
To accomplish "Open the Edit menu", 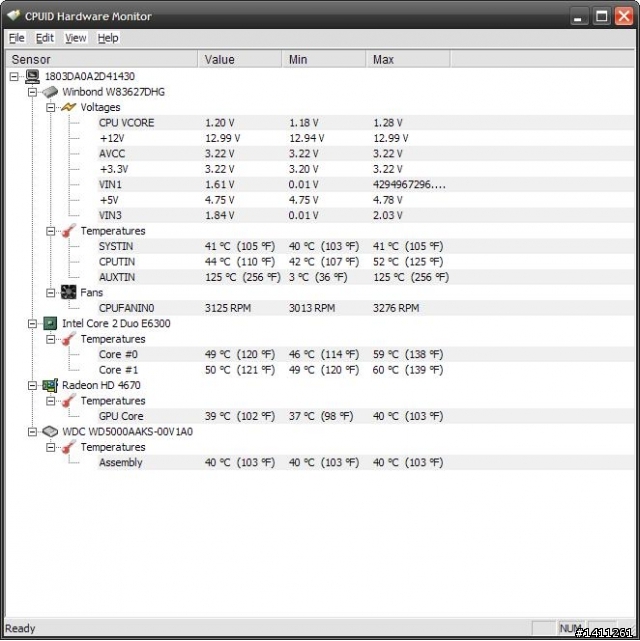I will point(45,38).
